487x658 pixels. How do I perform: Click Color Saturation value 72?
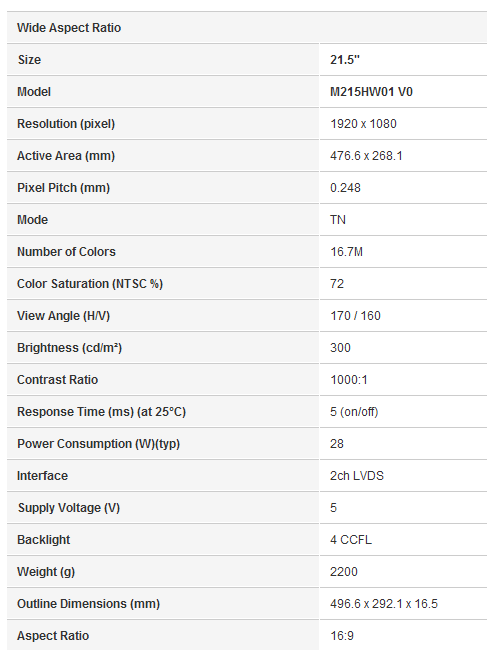[x=337, y=284]
